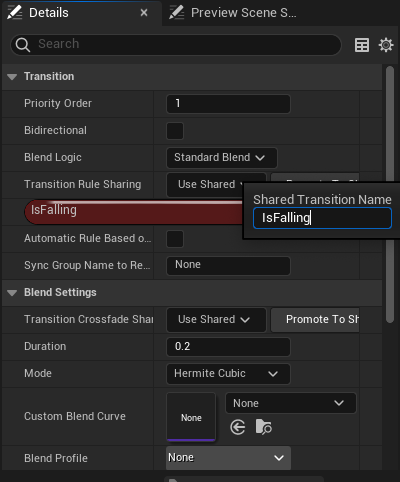Image resolution: width=400 pixels, height=482 pixels.
Task: Click Promote To Shared crossfade button
Action: pos(315,320)
